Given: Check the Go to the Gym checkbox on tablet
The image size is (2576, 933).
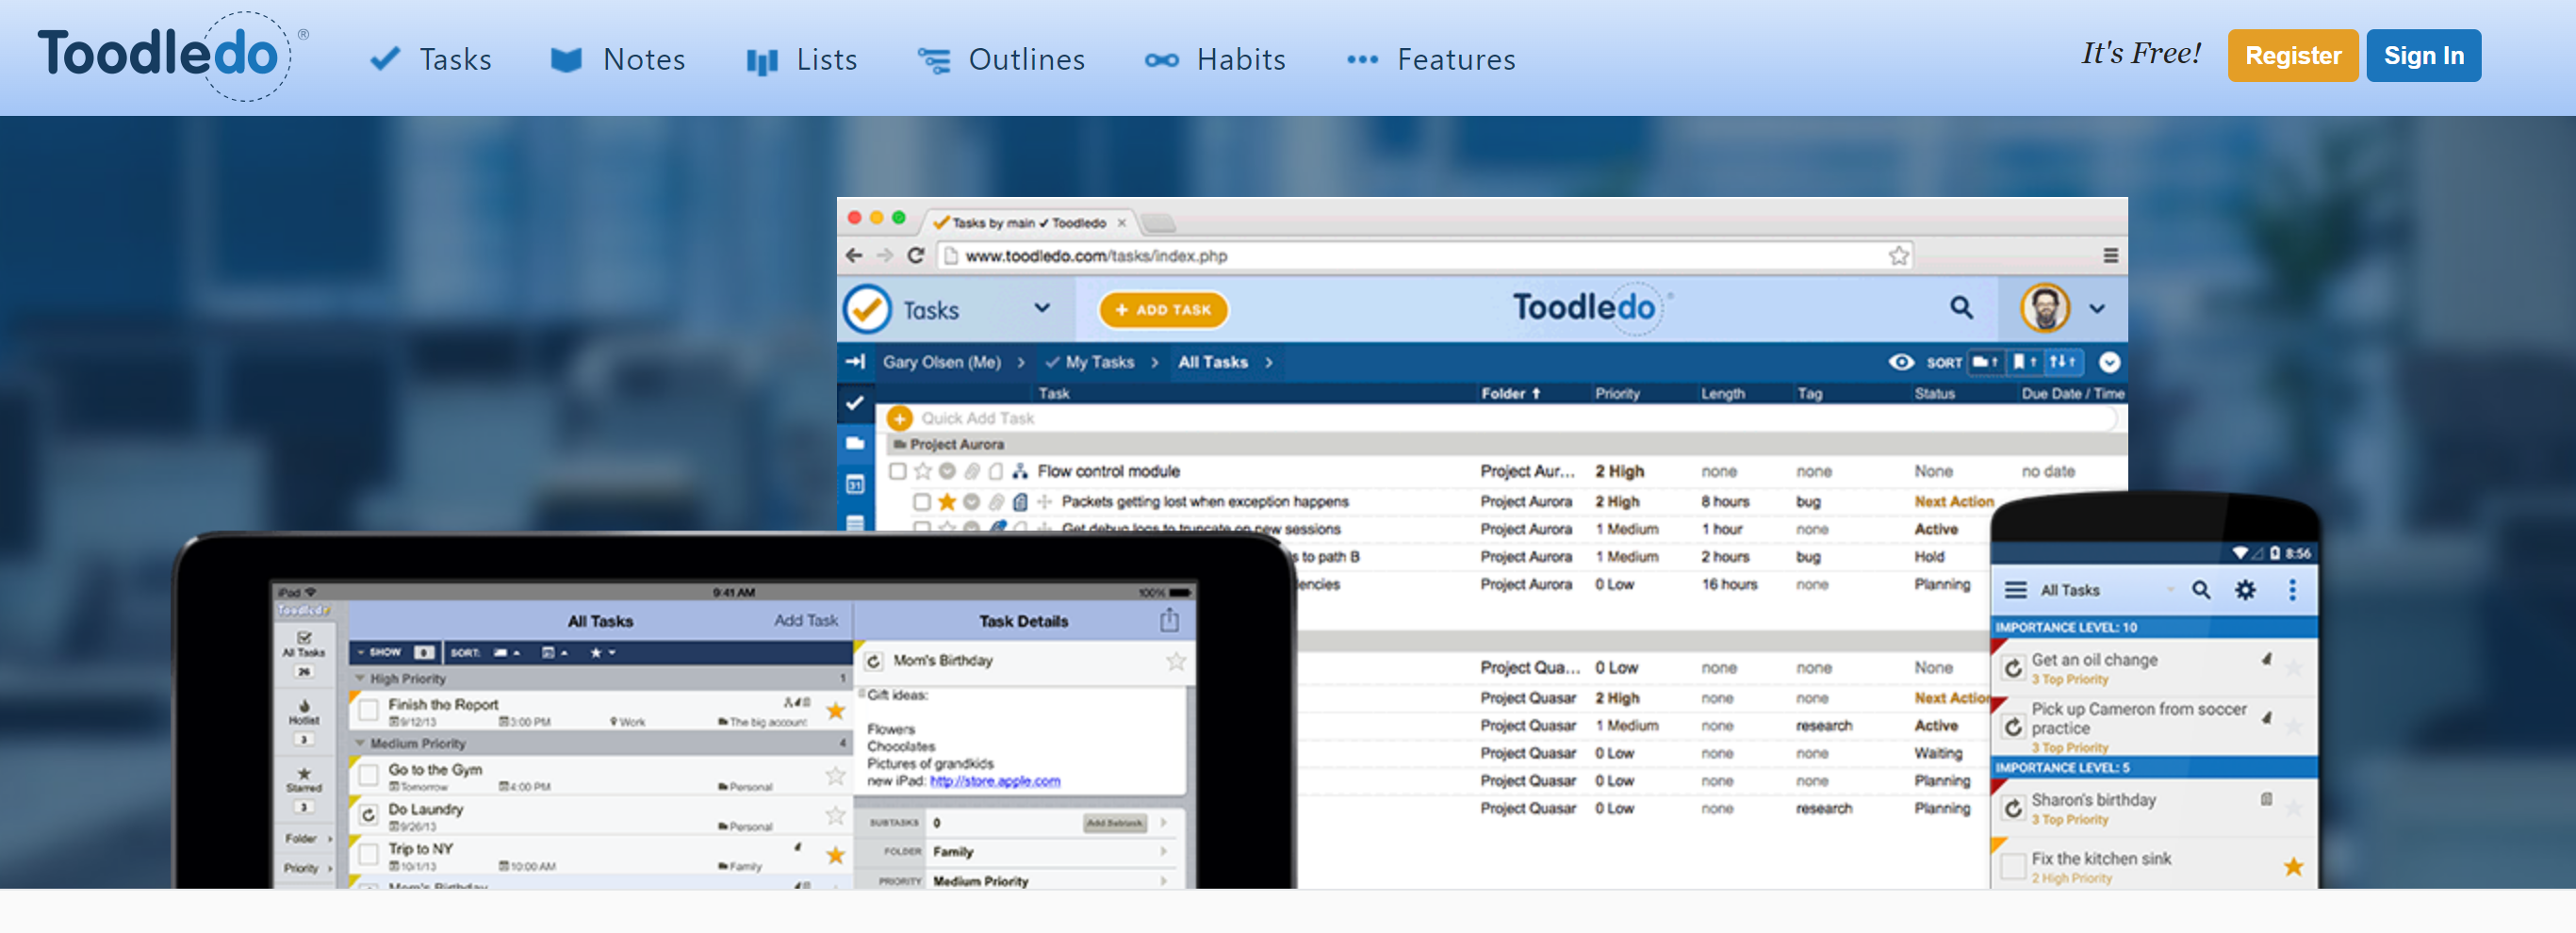Looking at the screenshot, I should (369, 775).
